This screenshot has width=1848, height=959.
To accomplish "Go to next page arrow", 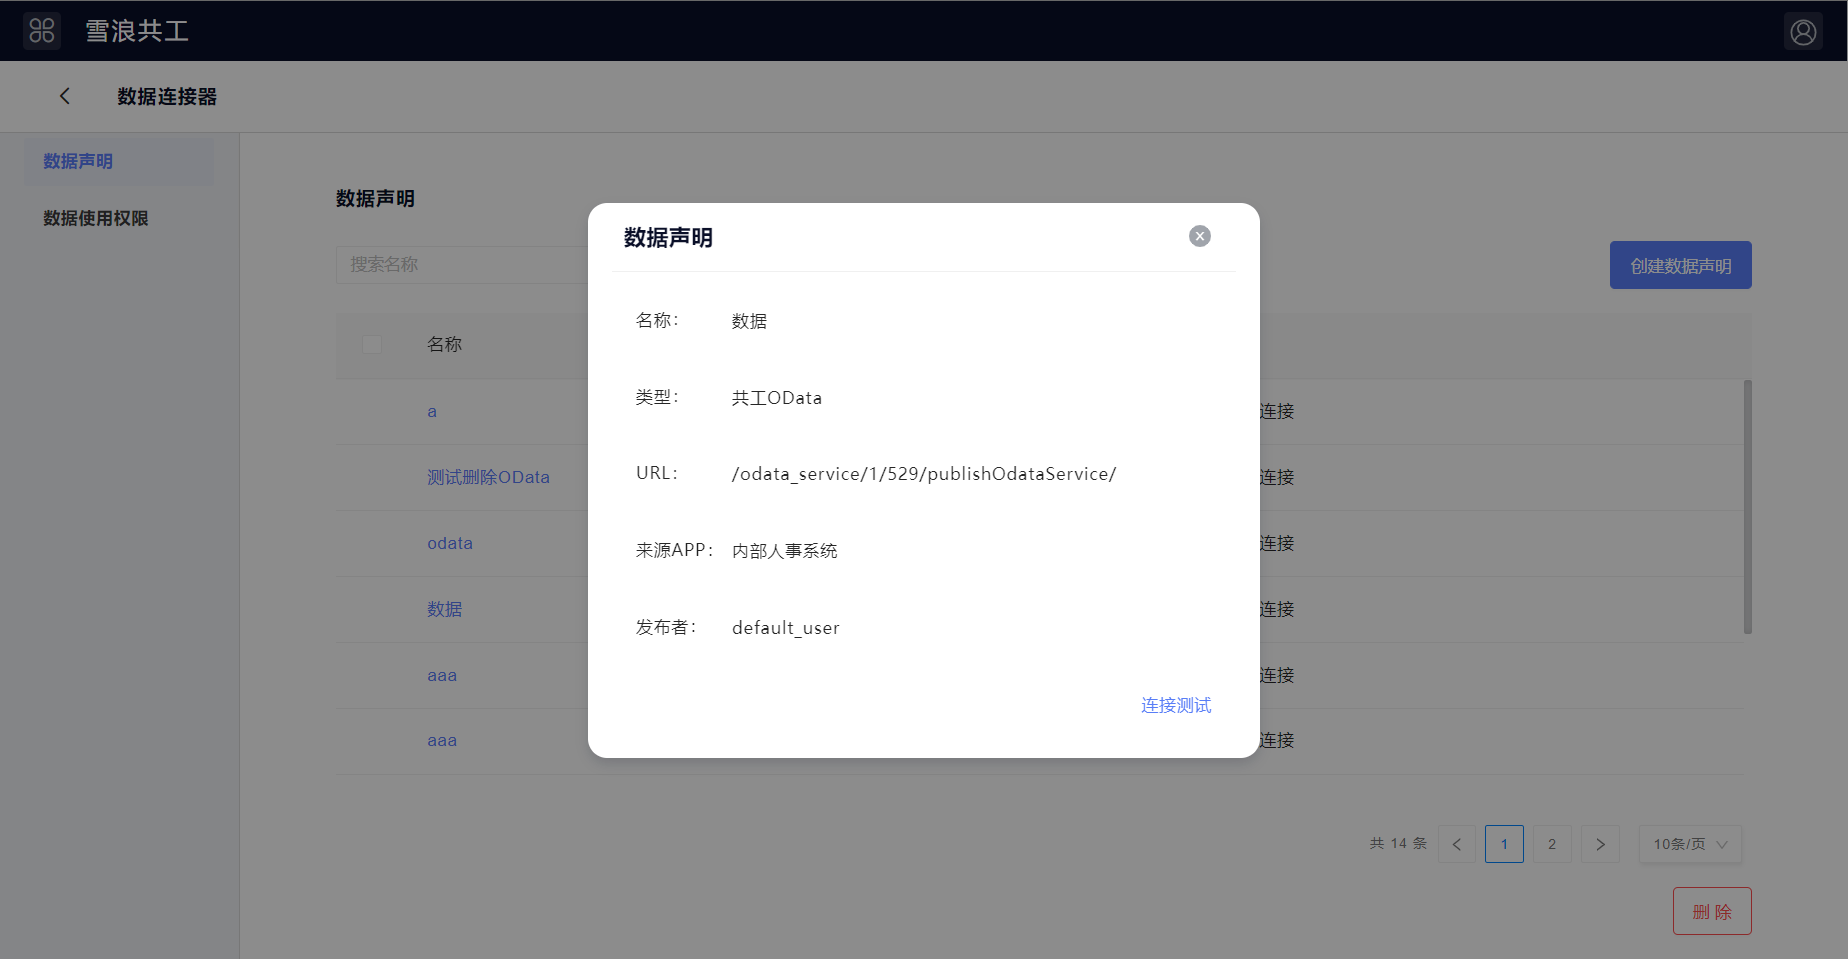I will point(1600,844).
